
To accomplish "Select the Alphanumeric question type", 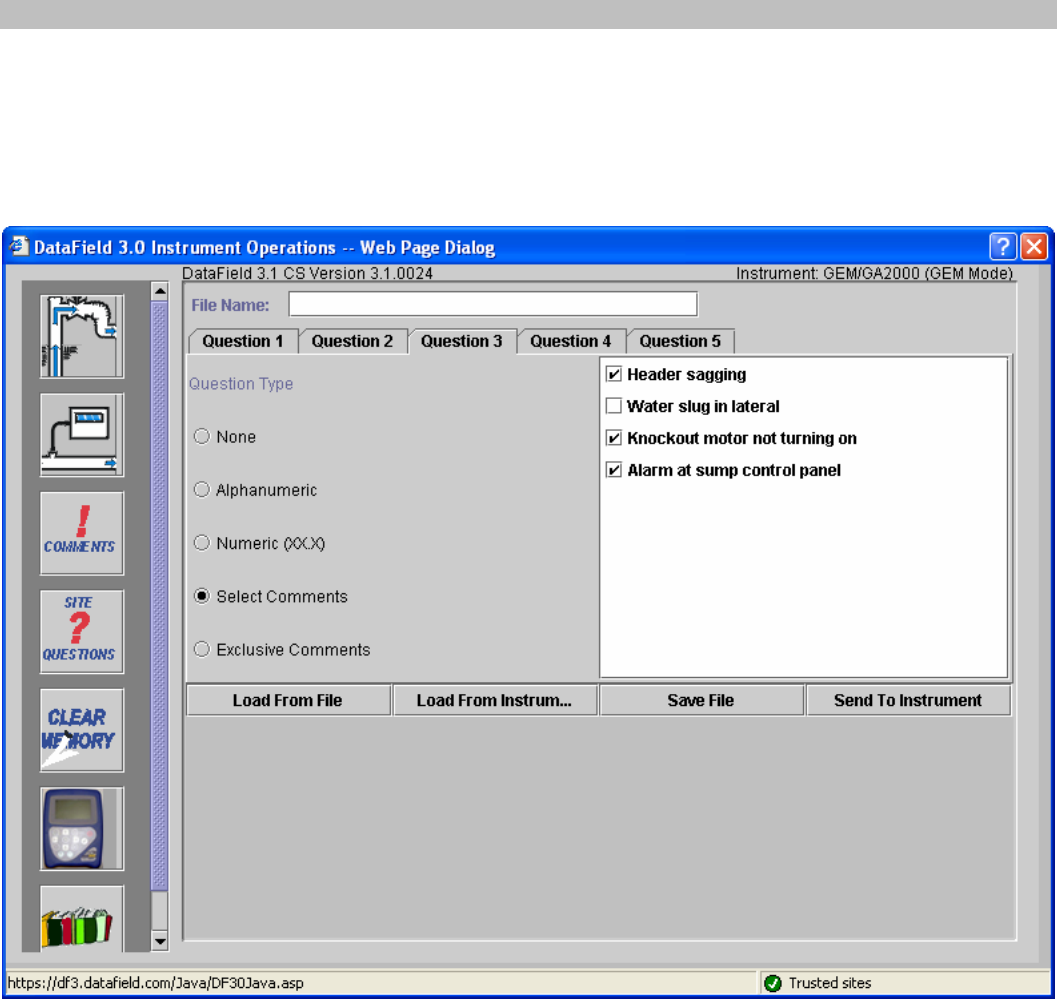I will 202,490.
